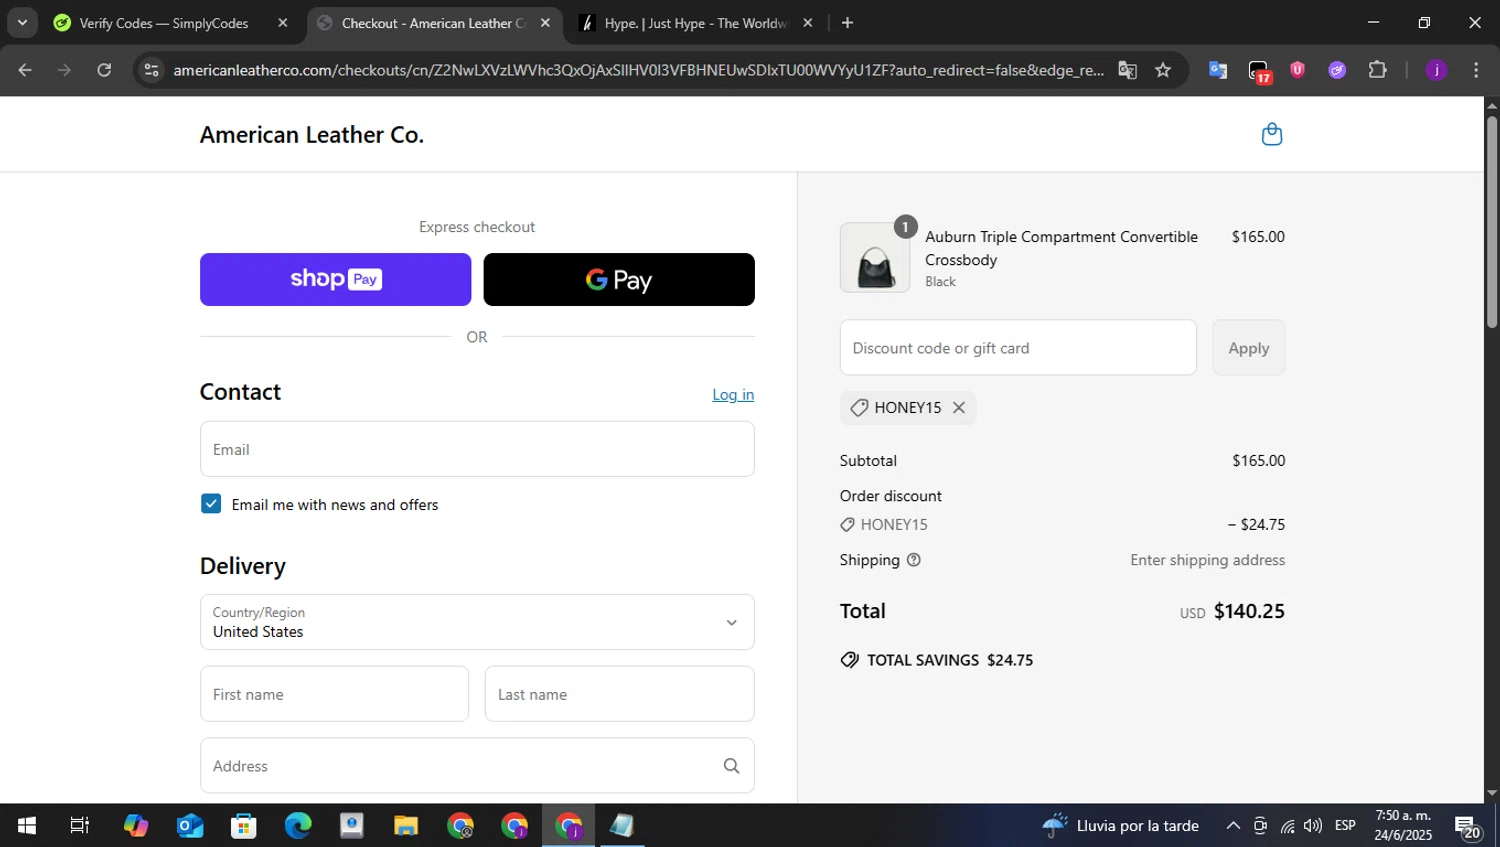Open the red shield extension icon
This screenshot has height=847, width=1500.
coord(1297,70)
